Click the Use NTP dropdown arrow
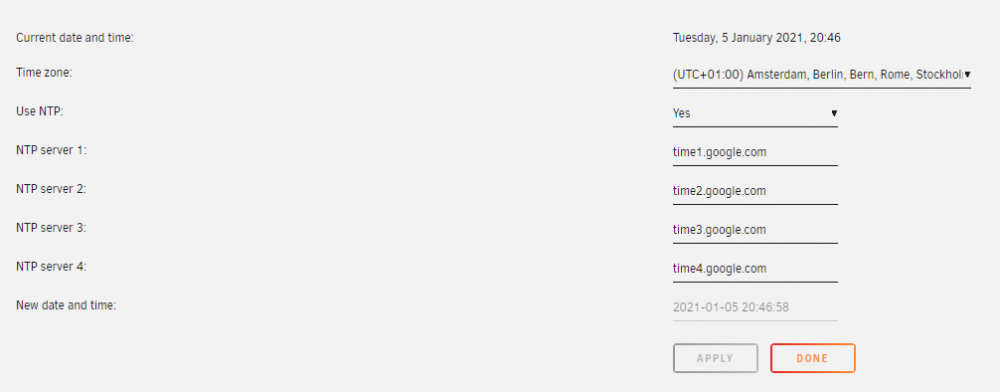This screenshot has width=1000, height=392. 834,113
